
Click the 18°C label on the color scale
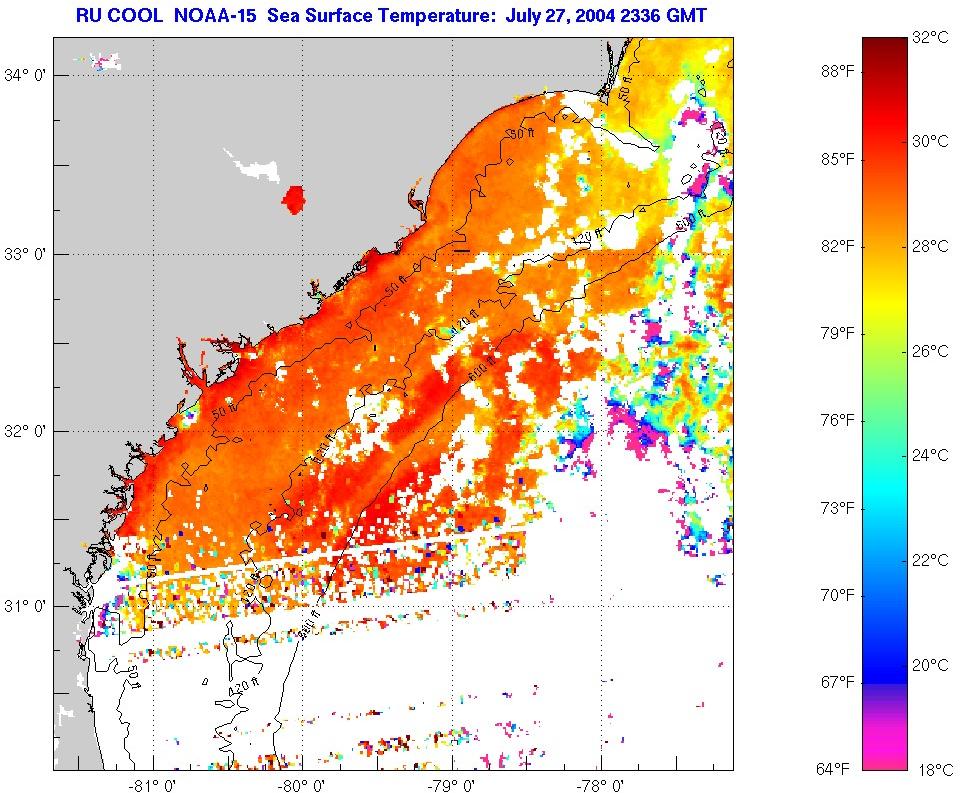pos(934,770)
